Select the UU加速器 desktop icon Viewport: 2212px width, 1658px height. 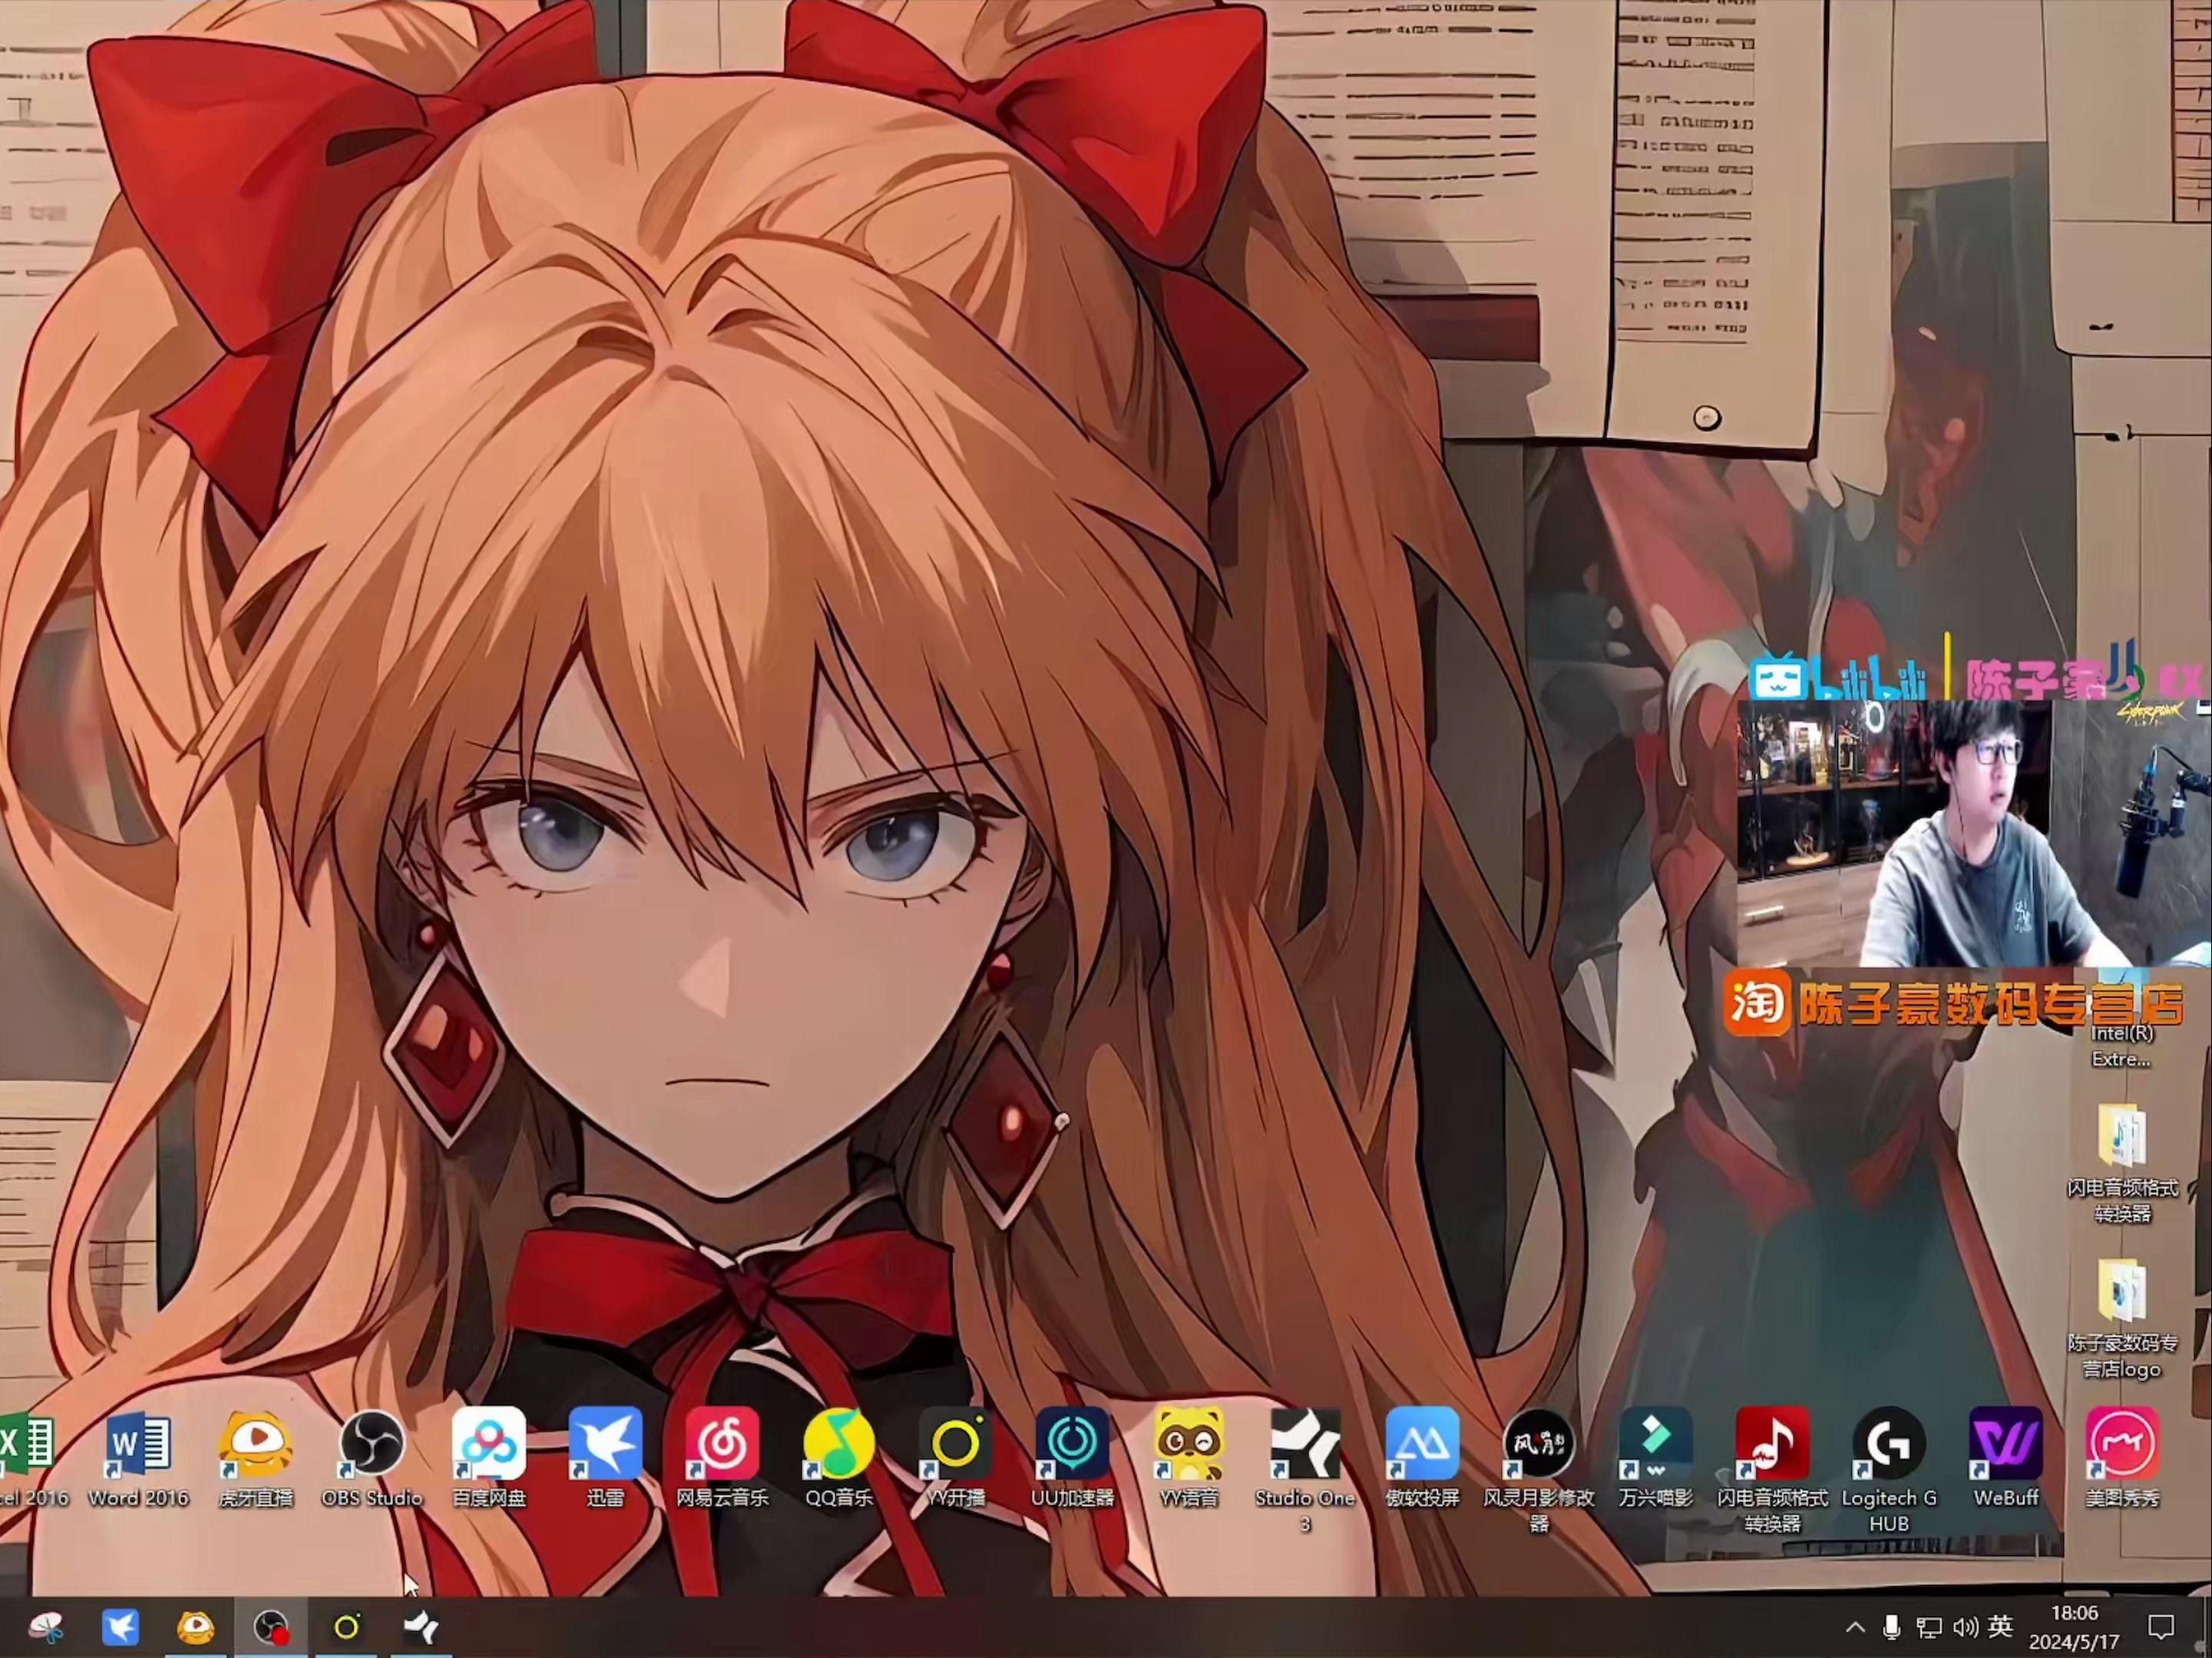[x=1072, y=1457]
